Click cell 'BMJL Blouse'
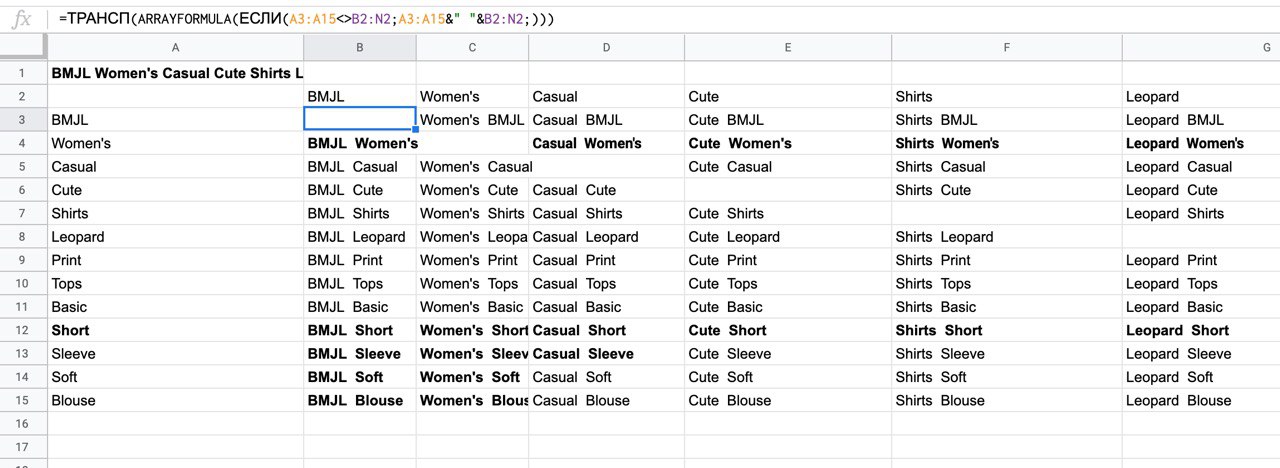The image size is (1280, 468). tap(360, 400)
